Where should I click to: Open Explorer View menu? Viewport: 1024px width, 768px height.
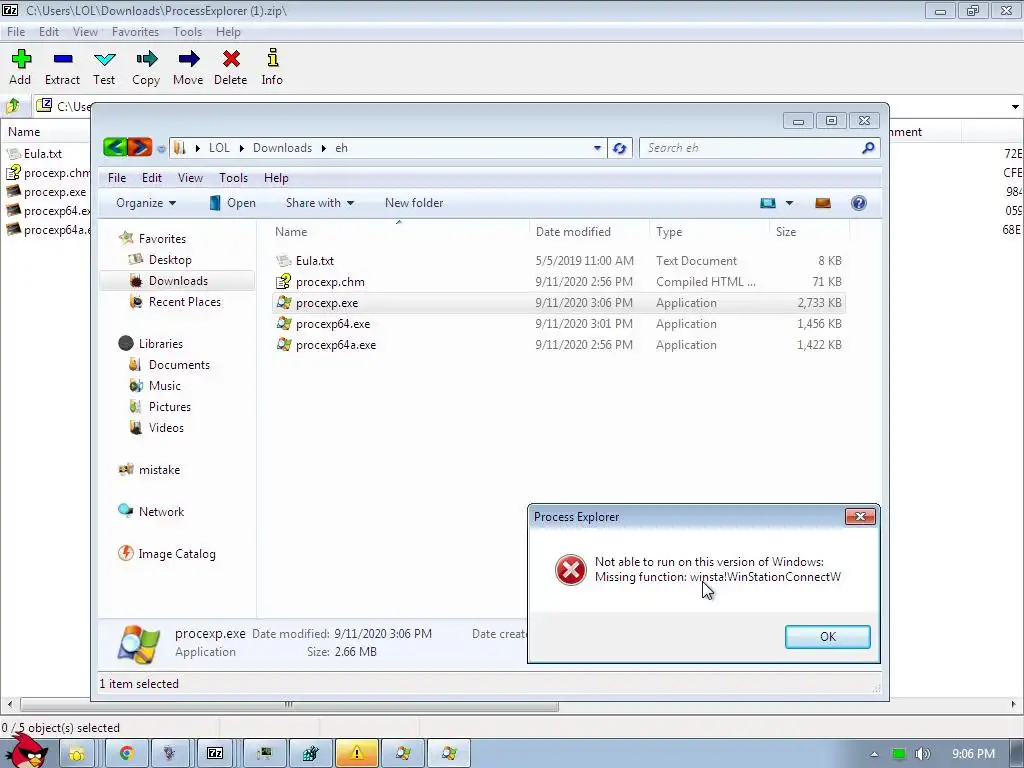(190, 178)
